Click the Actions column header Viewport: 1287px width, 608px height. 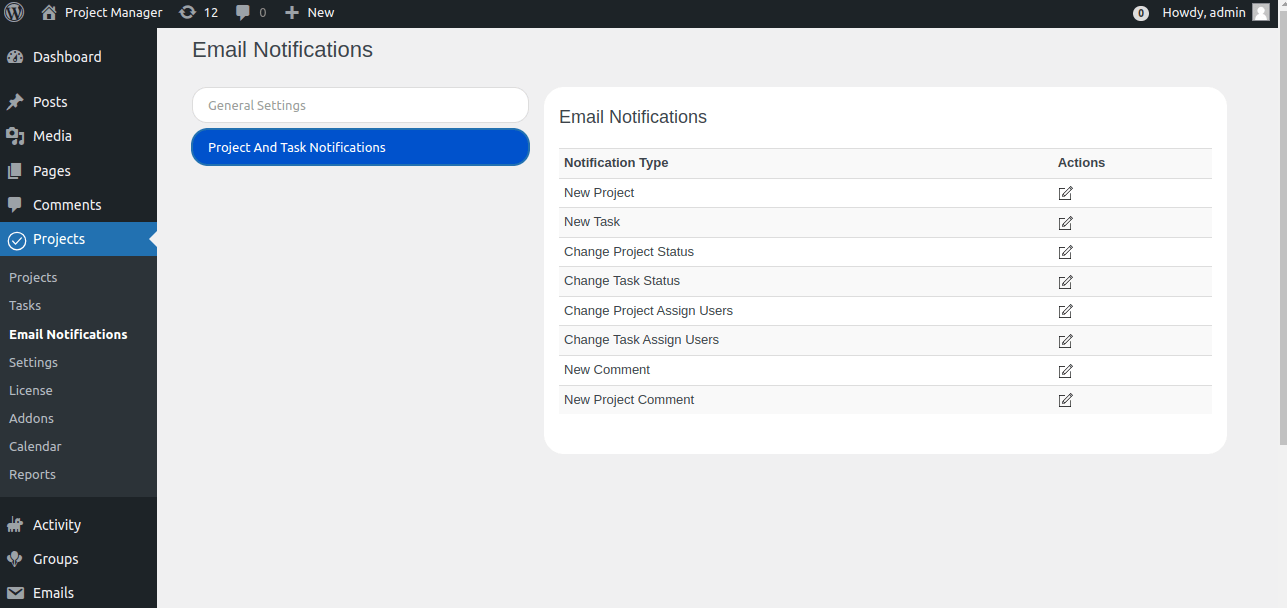1081,163
